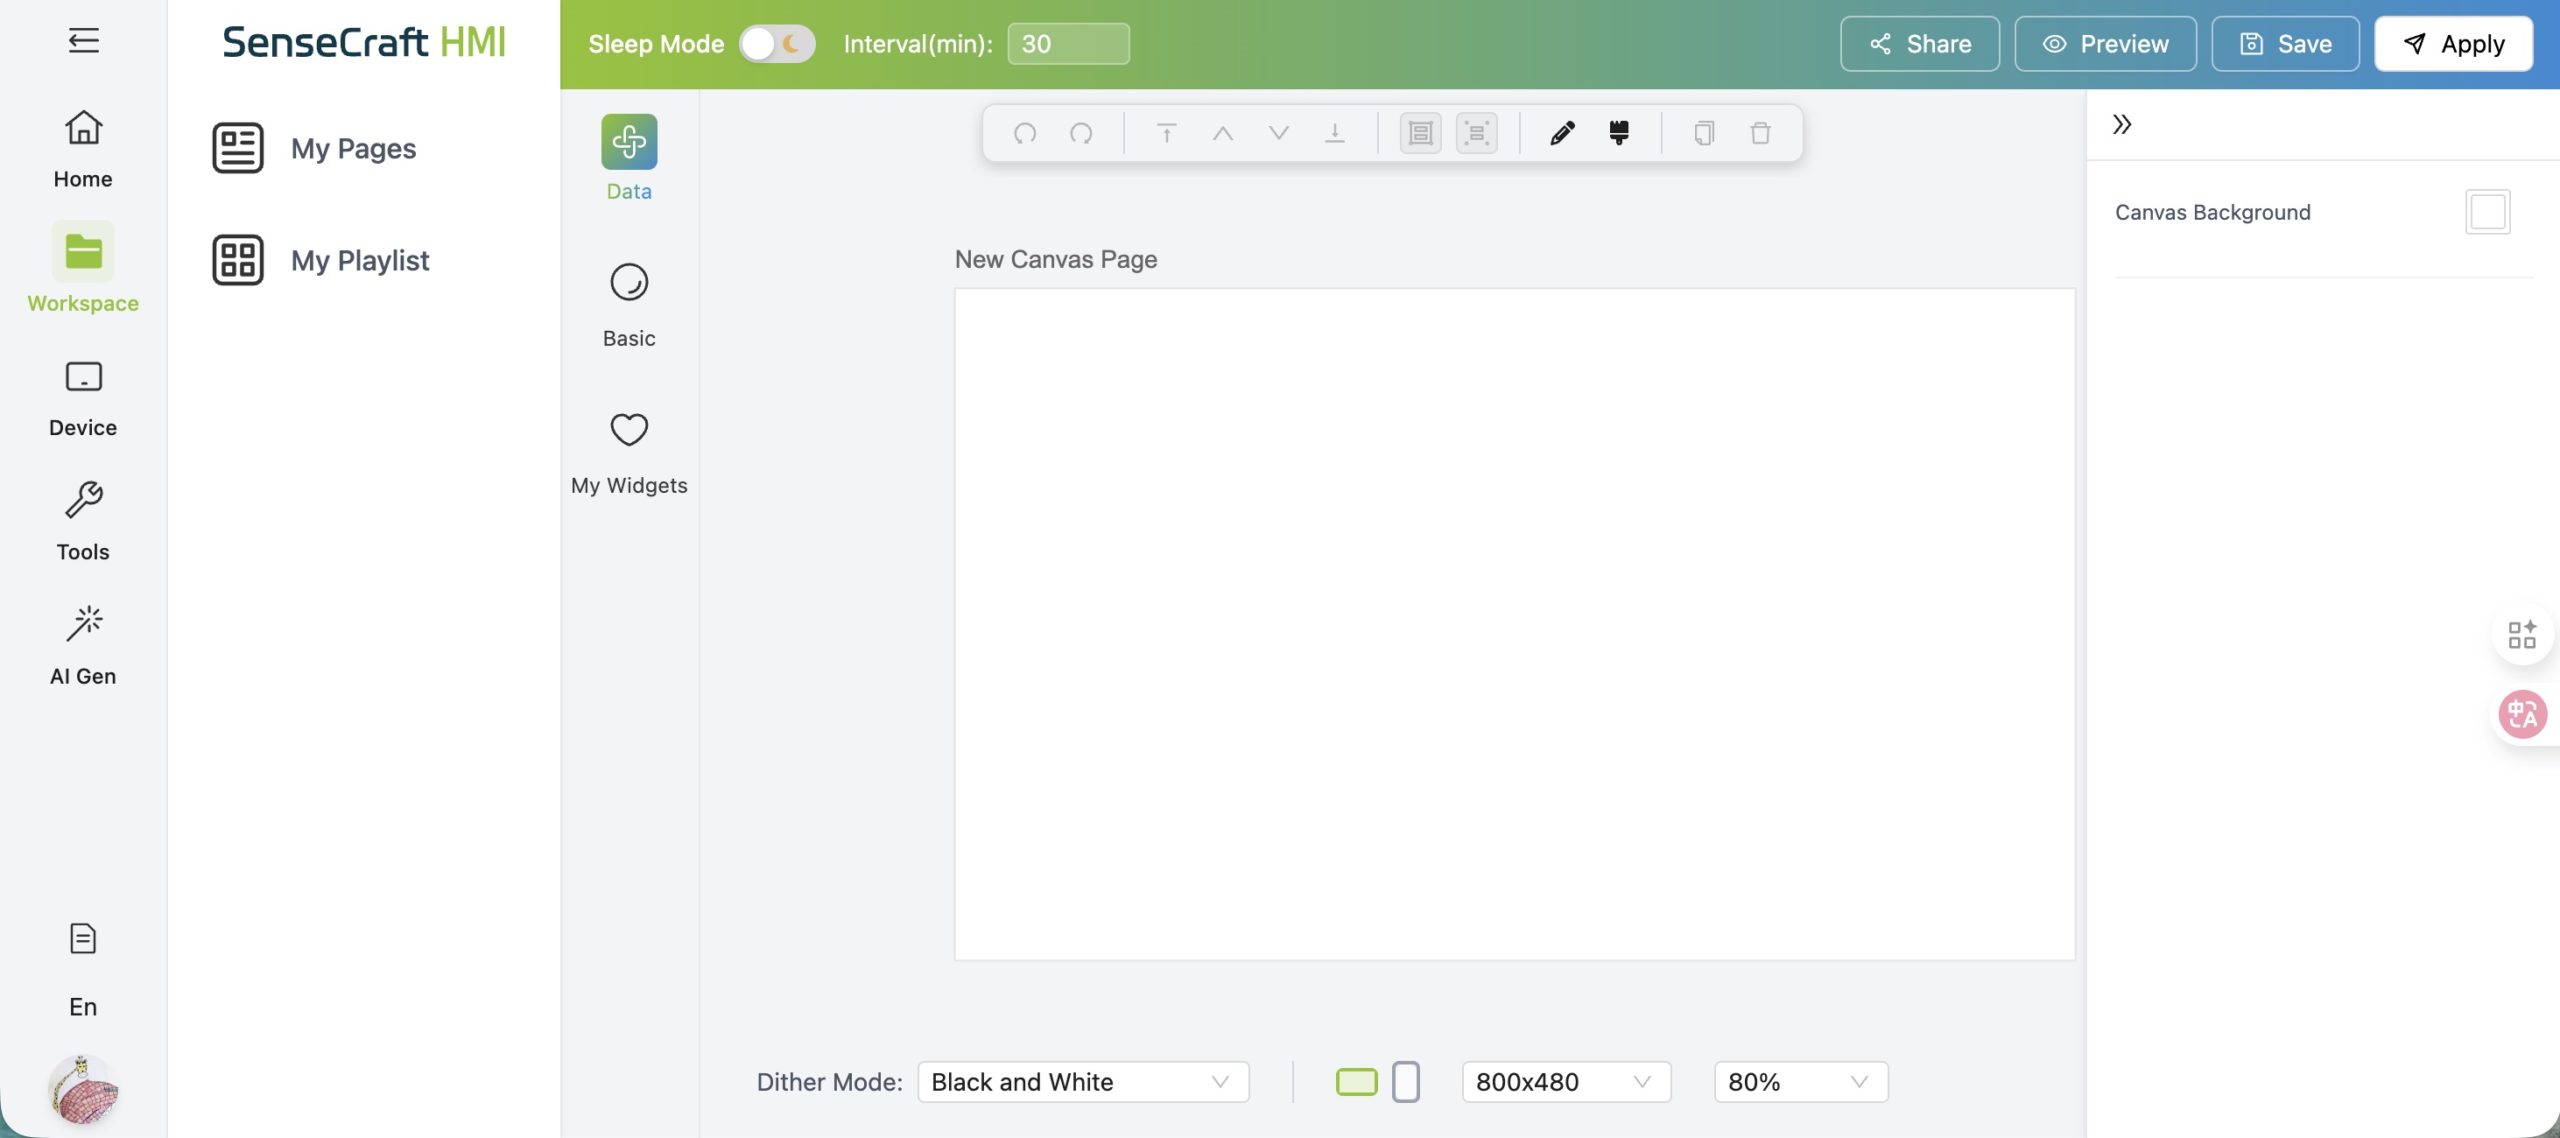Toggle Sleep Mode switch
The width and height of the screenshot is (2560, 1138).
[777, 44]
